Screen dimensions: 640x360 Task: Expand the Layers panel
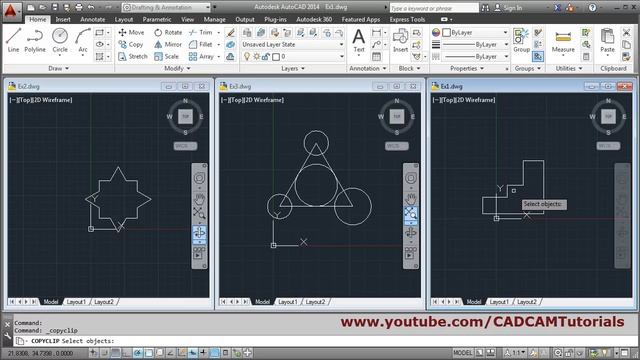[293, 69]
